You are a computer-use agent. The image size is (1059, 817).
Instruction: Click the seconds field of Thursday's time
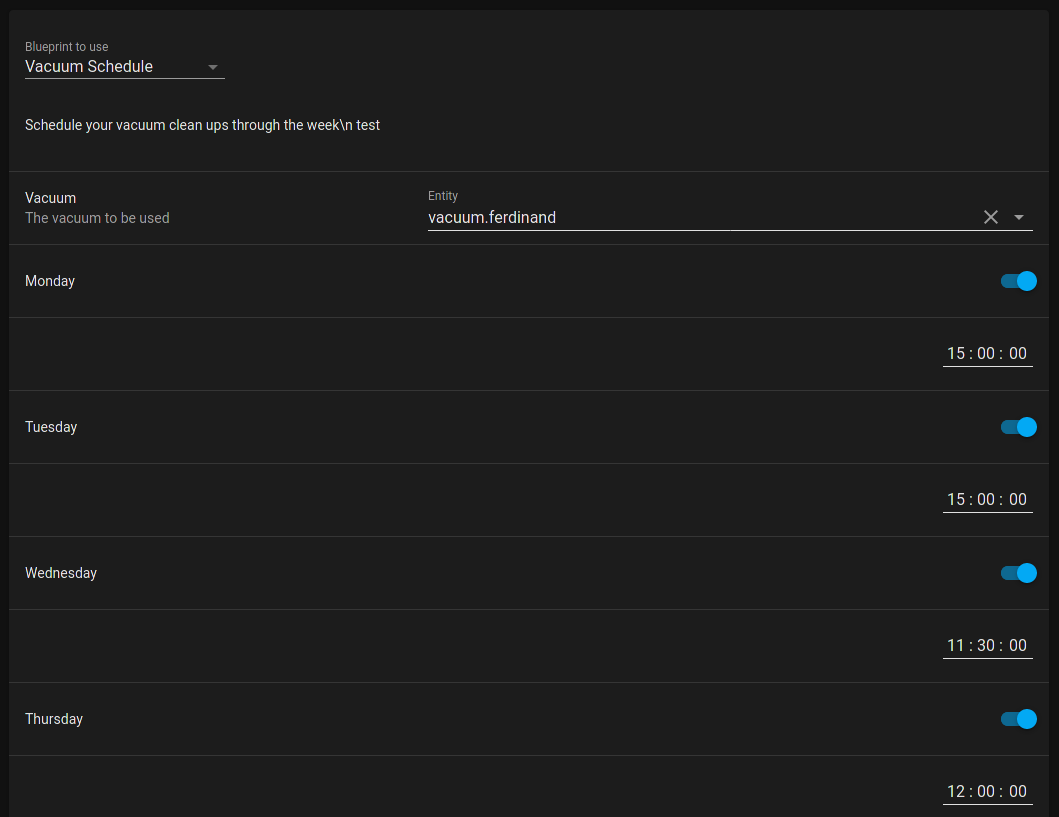pyautogui.click(x=1018, y=791)
